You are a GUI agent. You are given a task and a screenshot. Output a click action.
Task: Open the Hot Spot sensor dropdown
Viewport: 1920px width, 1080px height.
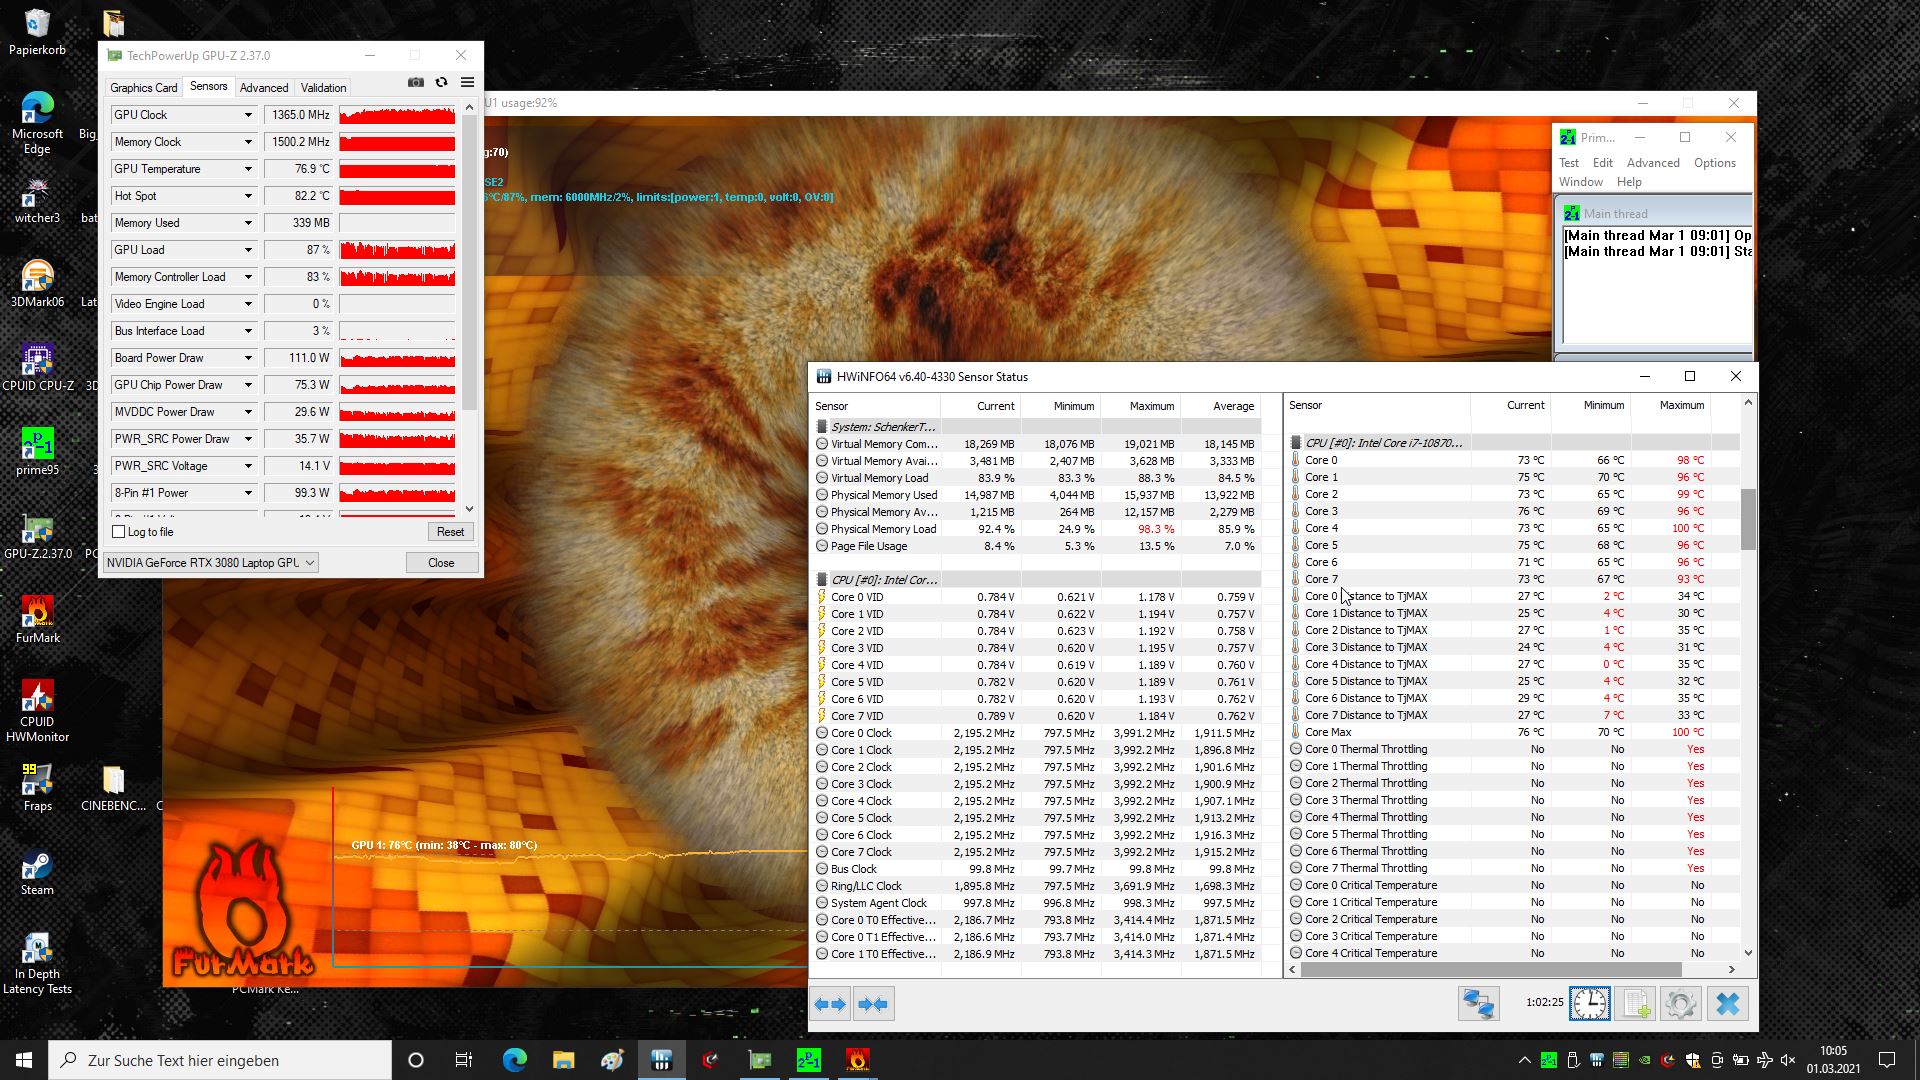pyautogui.click(x=248, y=196)
